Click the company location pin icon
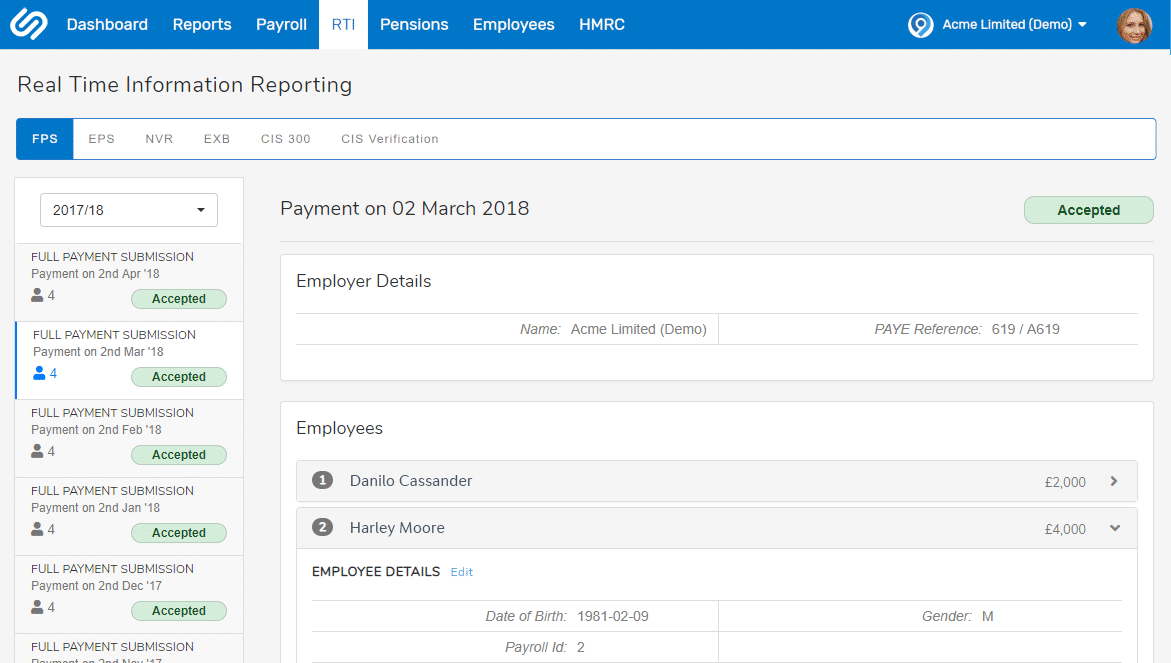 (920, 25)
